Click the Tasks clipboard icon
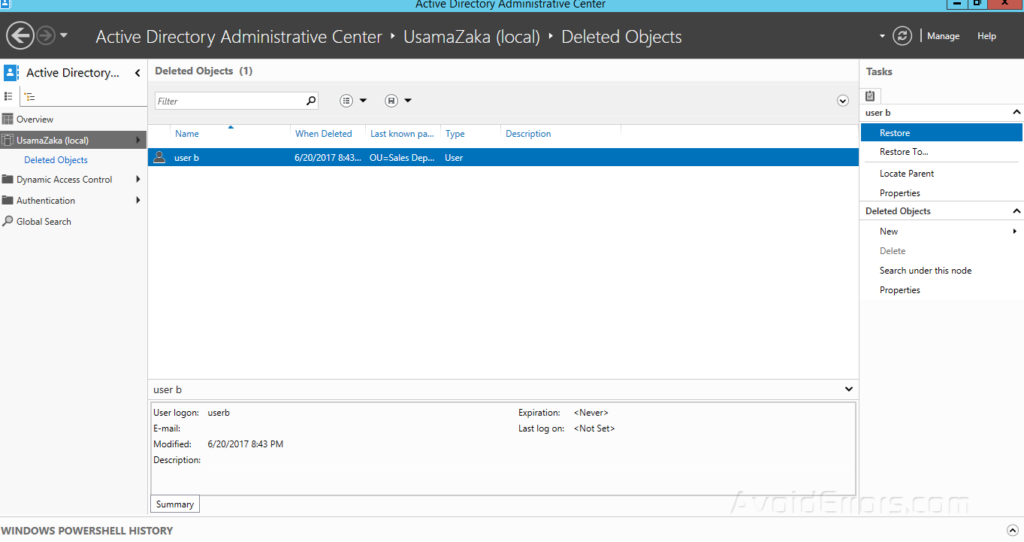This screenshot has width=1024, height=542. point(870,96)
